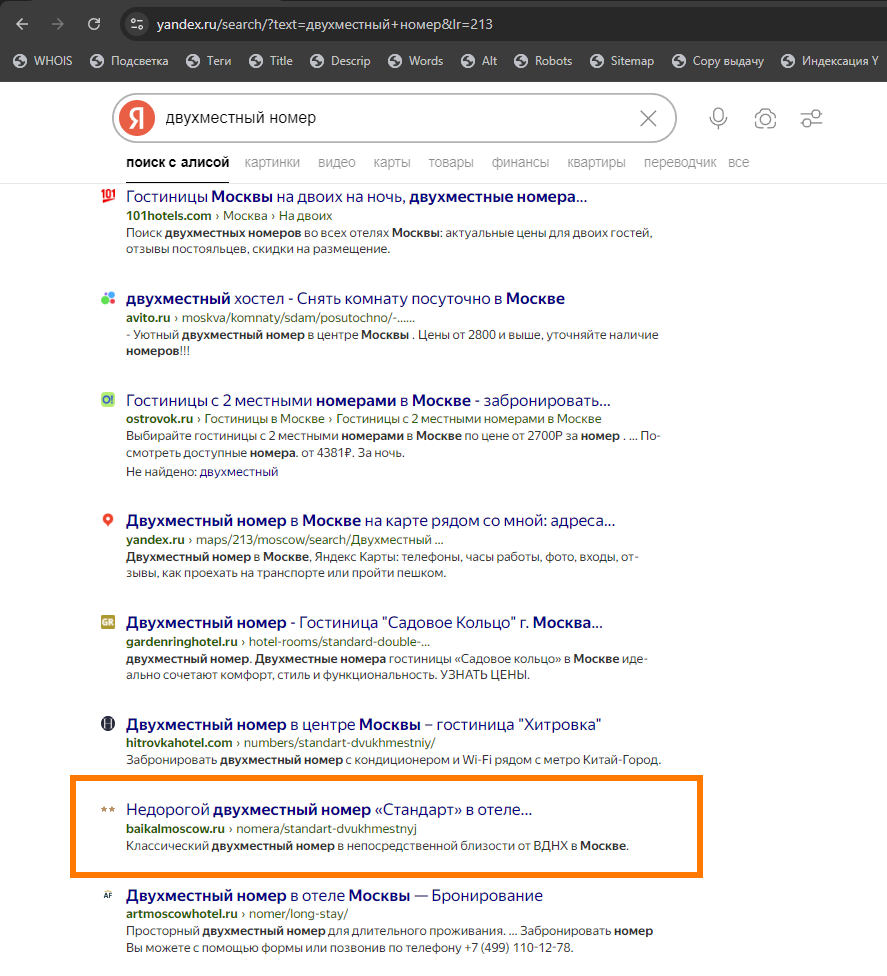Click the address bar URL
This screenshot has width=887, height=976.
[325, 24]
